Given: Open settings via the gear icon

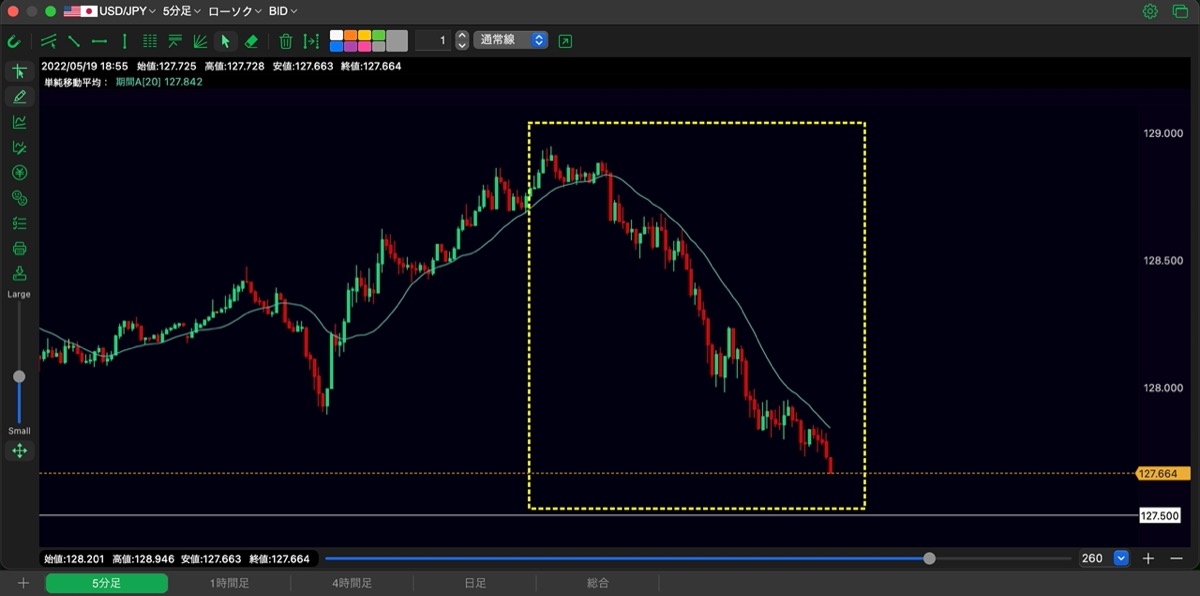Looking at the screenshot, I should [x=1150, y=12].
